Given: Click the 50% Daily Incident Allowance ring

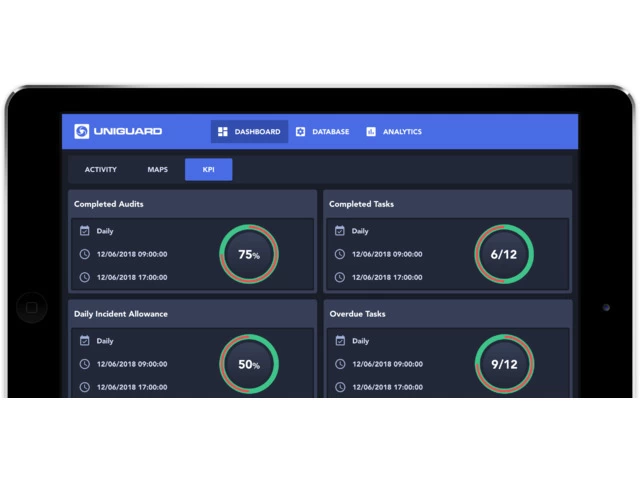Looking at the screenshot, I should [x=248, y=364].
